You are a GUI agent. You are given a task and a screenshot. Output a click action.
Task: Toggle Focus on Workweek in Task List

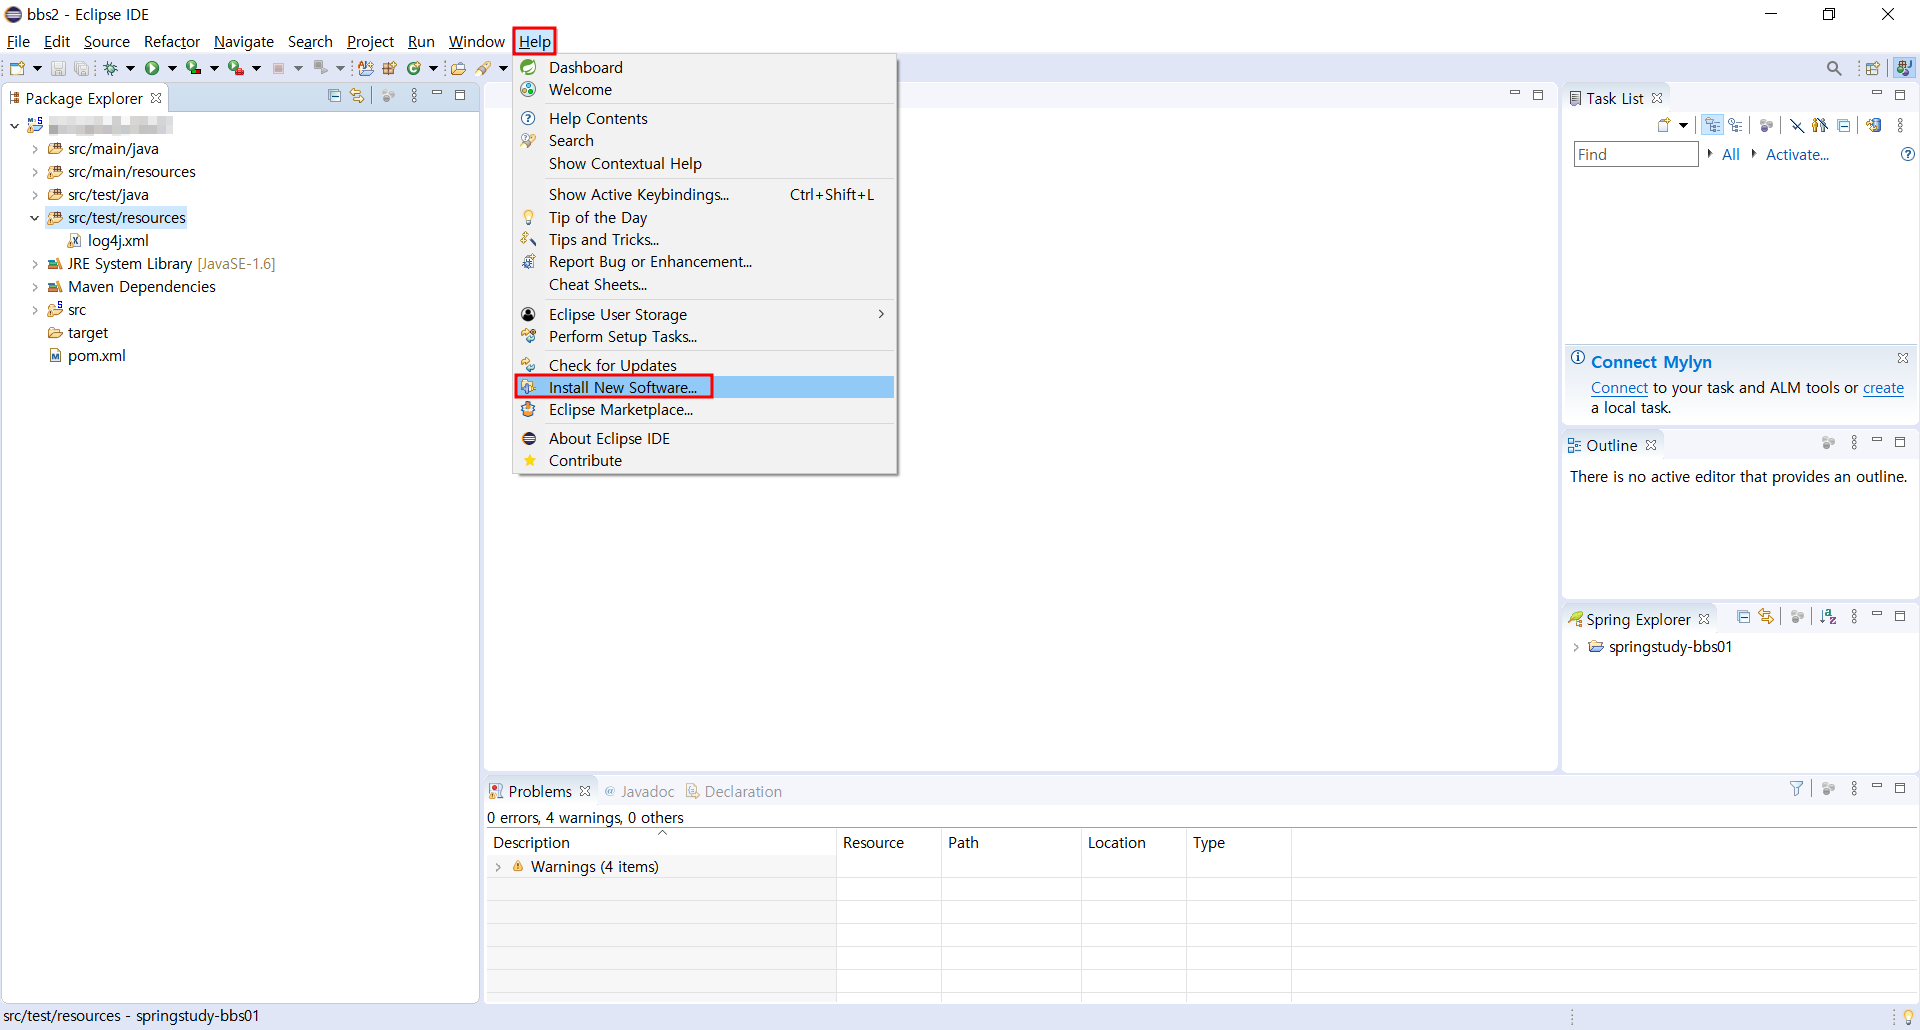pyautogui.click(x=1766, y=125)
